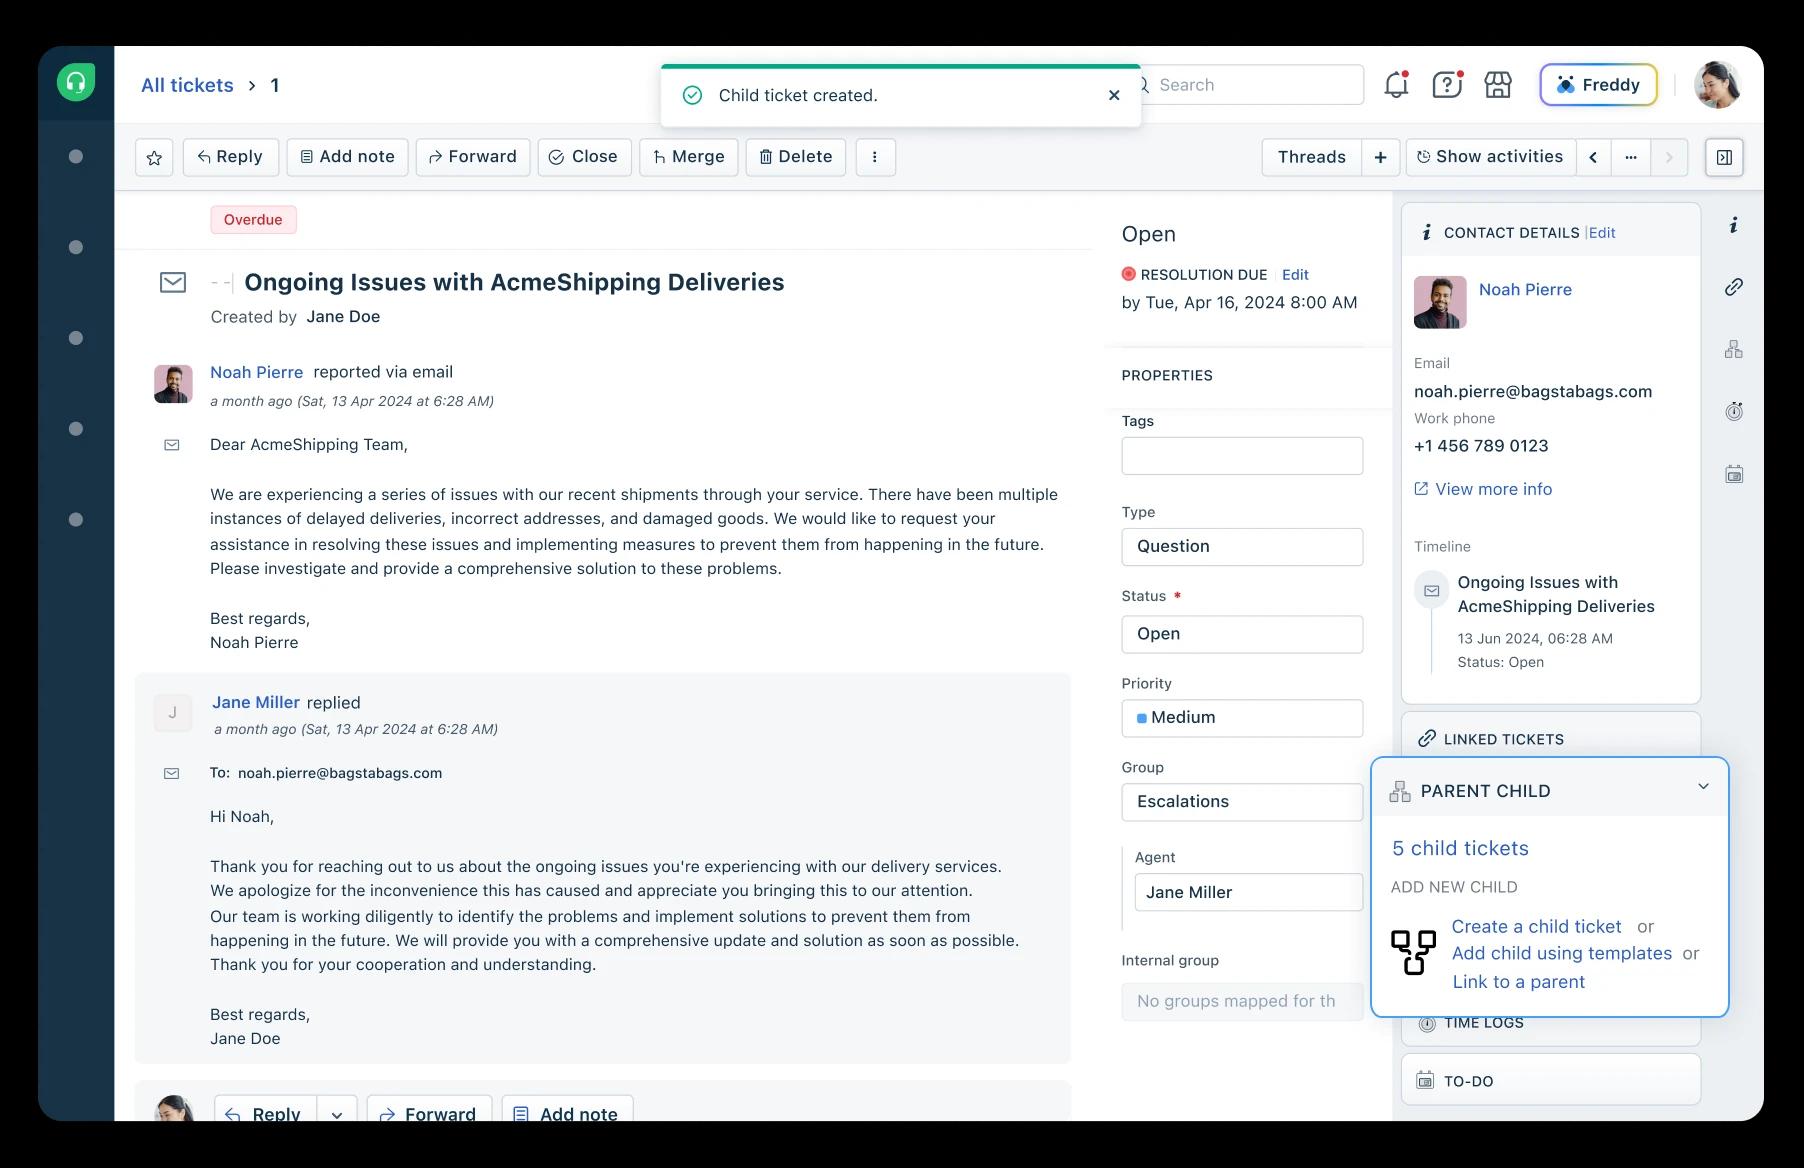The height and width of the screenshot is (1168, 1804).
Task: Open ticket list ellipsis between arrows
Action: (x=1631, y=157)
